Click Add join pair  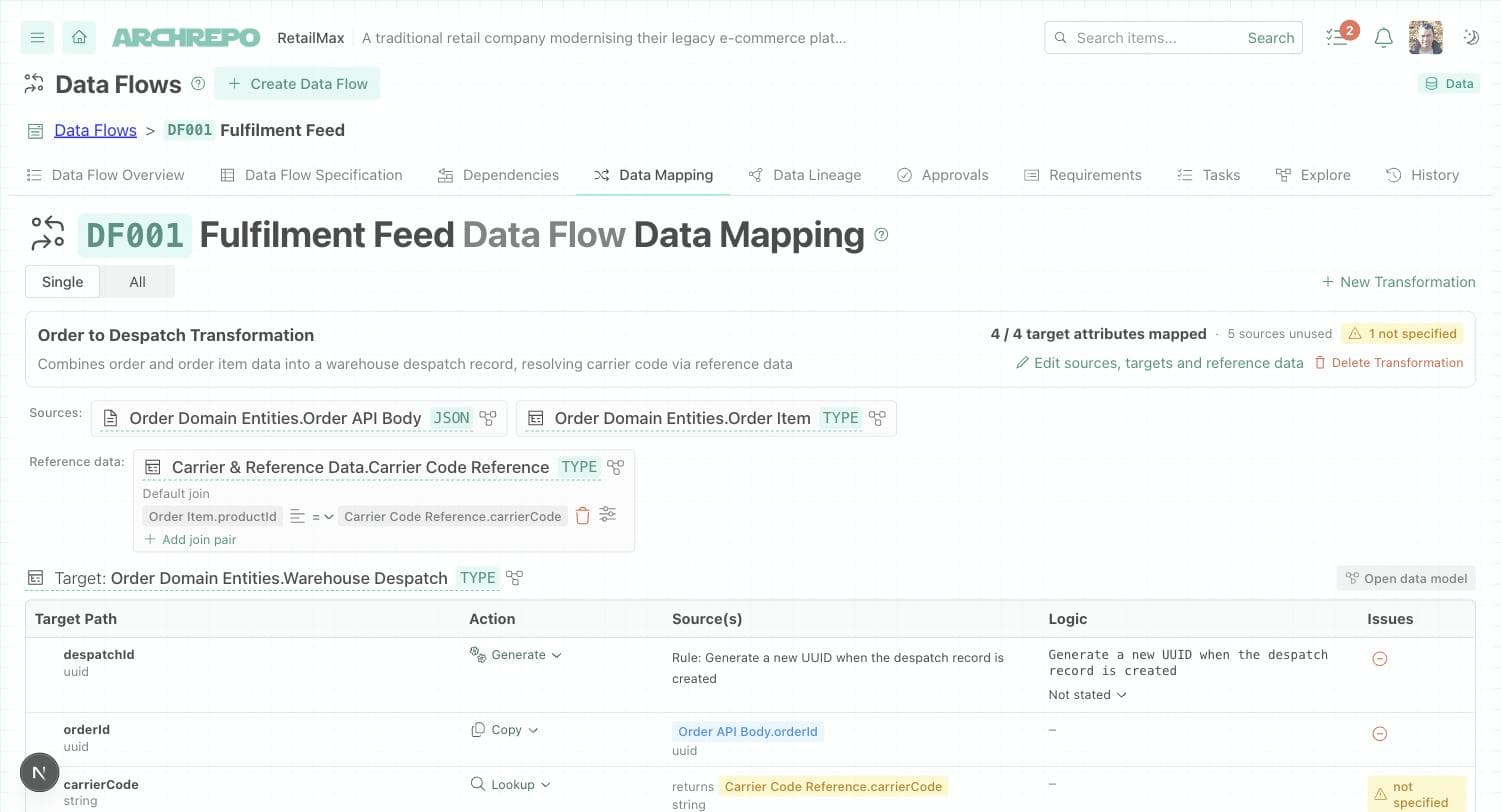(190, 540)
